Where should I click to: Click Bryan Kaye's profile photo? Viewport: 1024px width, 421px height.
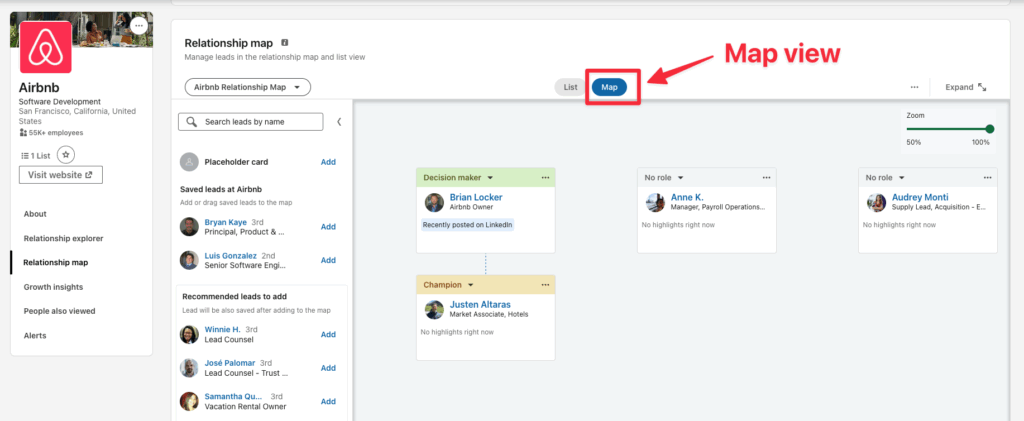[189, 226]
